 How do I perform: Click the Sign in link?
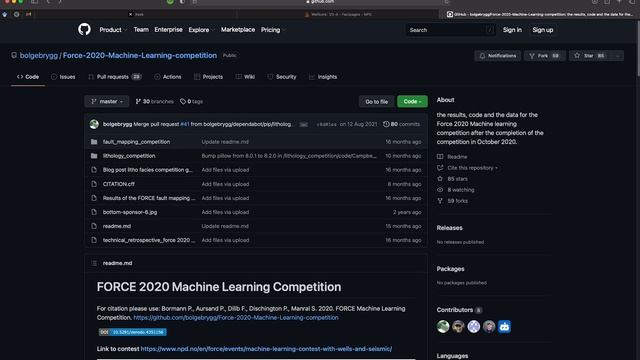[512, 30]
